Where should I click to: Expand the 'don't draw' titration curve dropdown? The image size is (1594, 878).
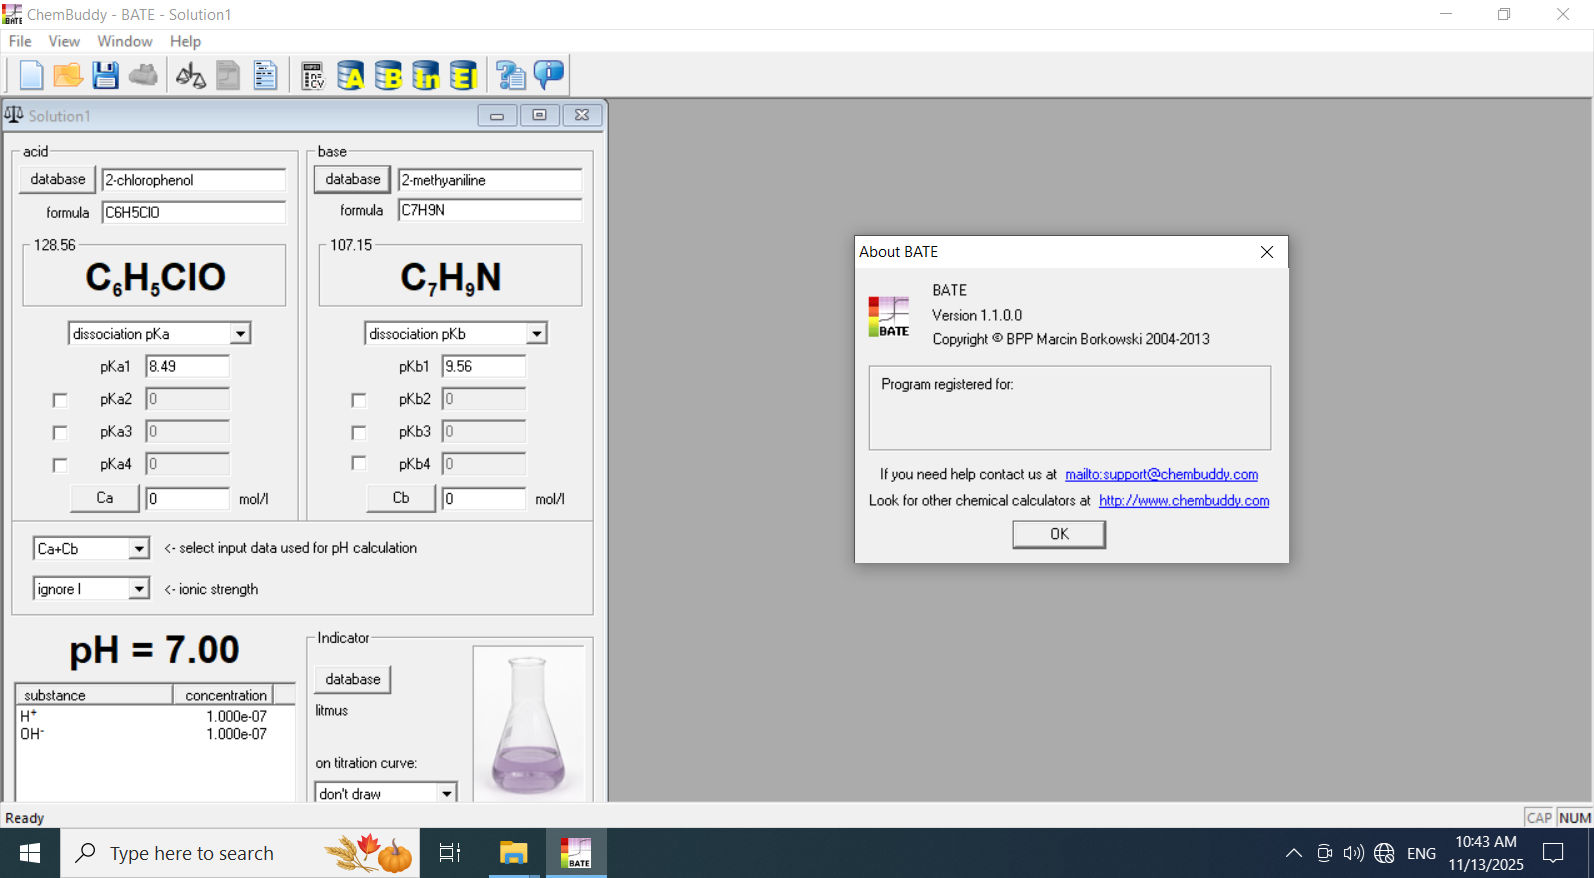[447, 794]
